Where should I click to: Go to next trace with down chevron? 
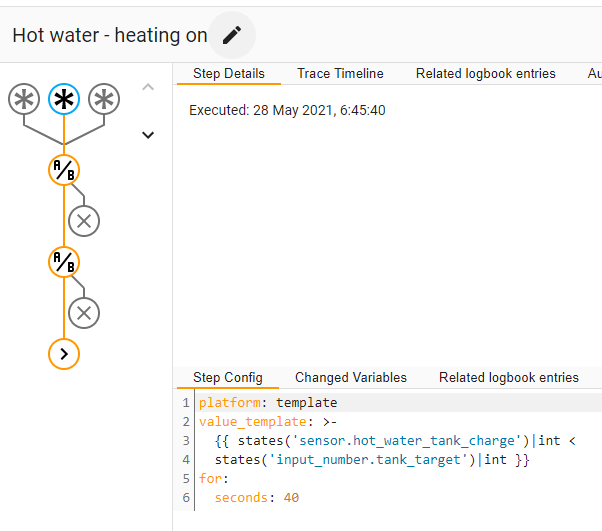coord(148,135)
